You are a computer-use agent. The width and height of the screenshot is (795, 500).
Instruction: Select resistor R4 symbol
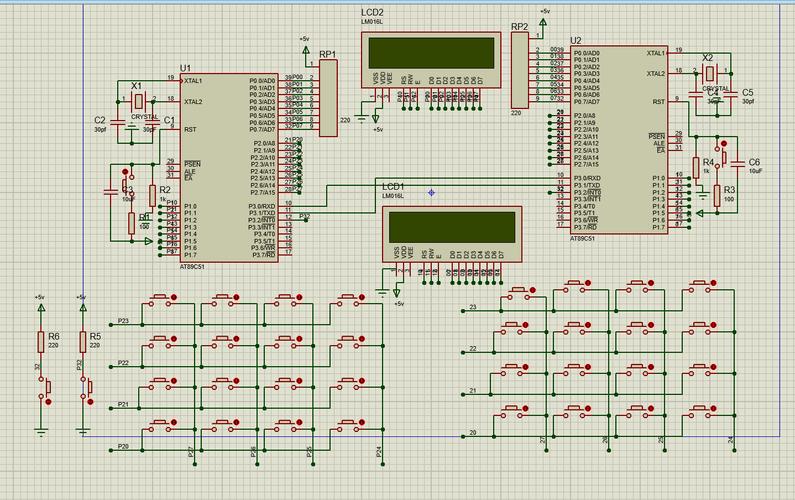[x=696, y=167]
